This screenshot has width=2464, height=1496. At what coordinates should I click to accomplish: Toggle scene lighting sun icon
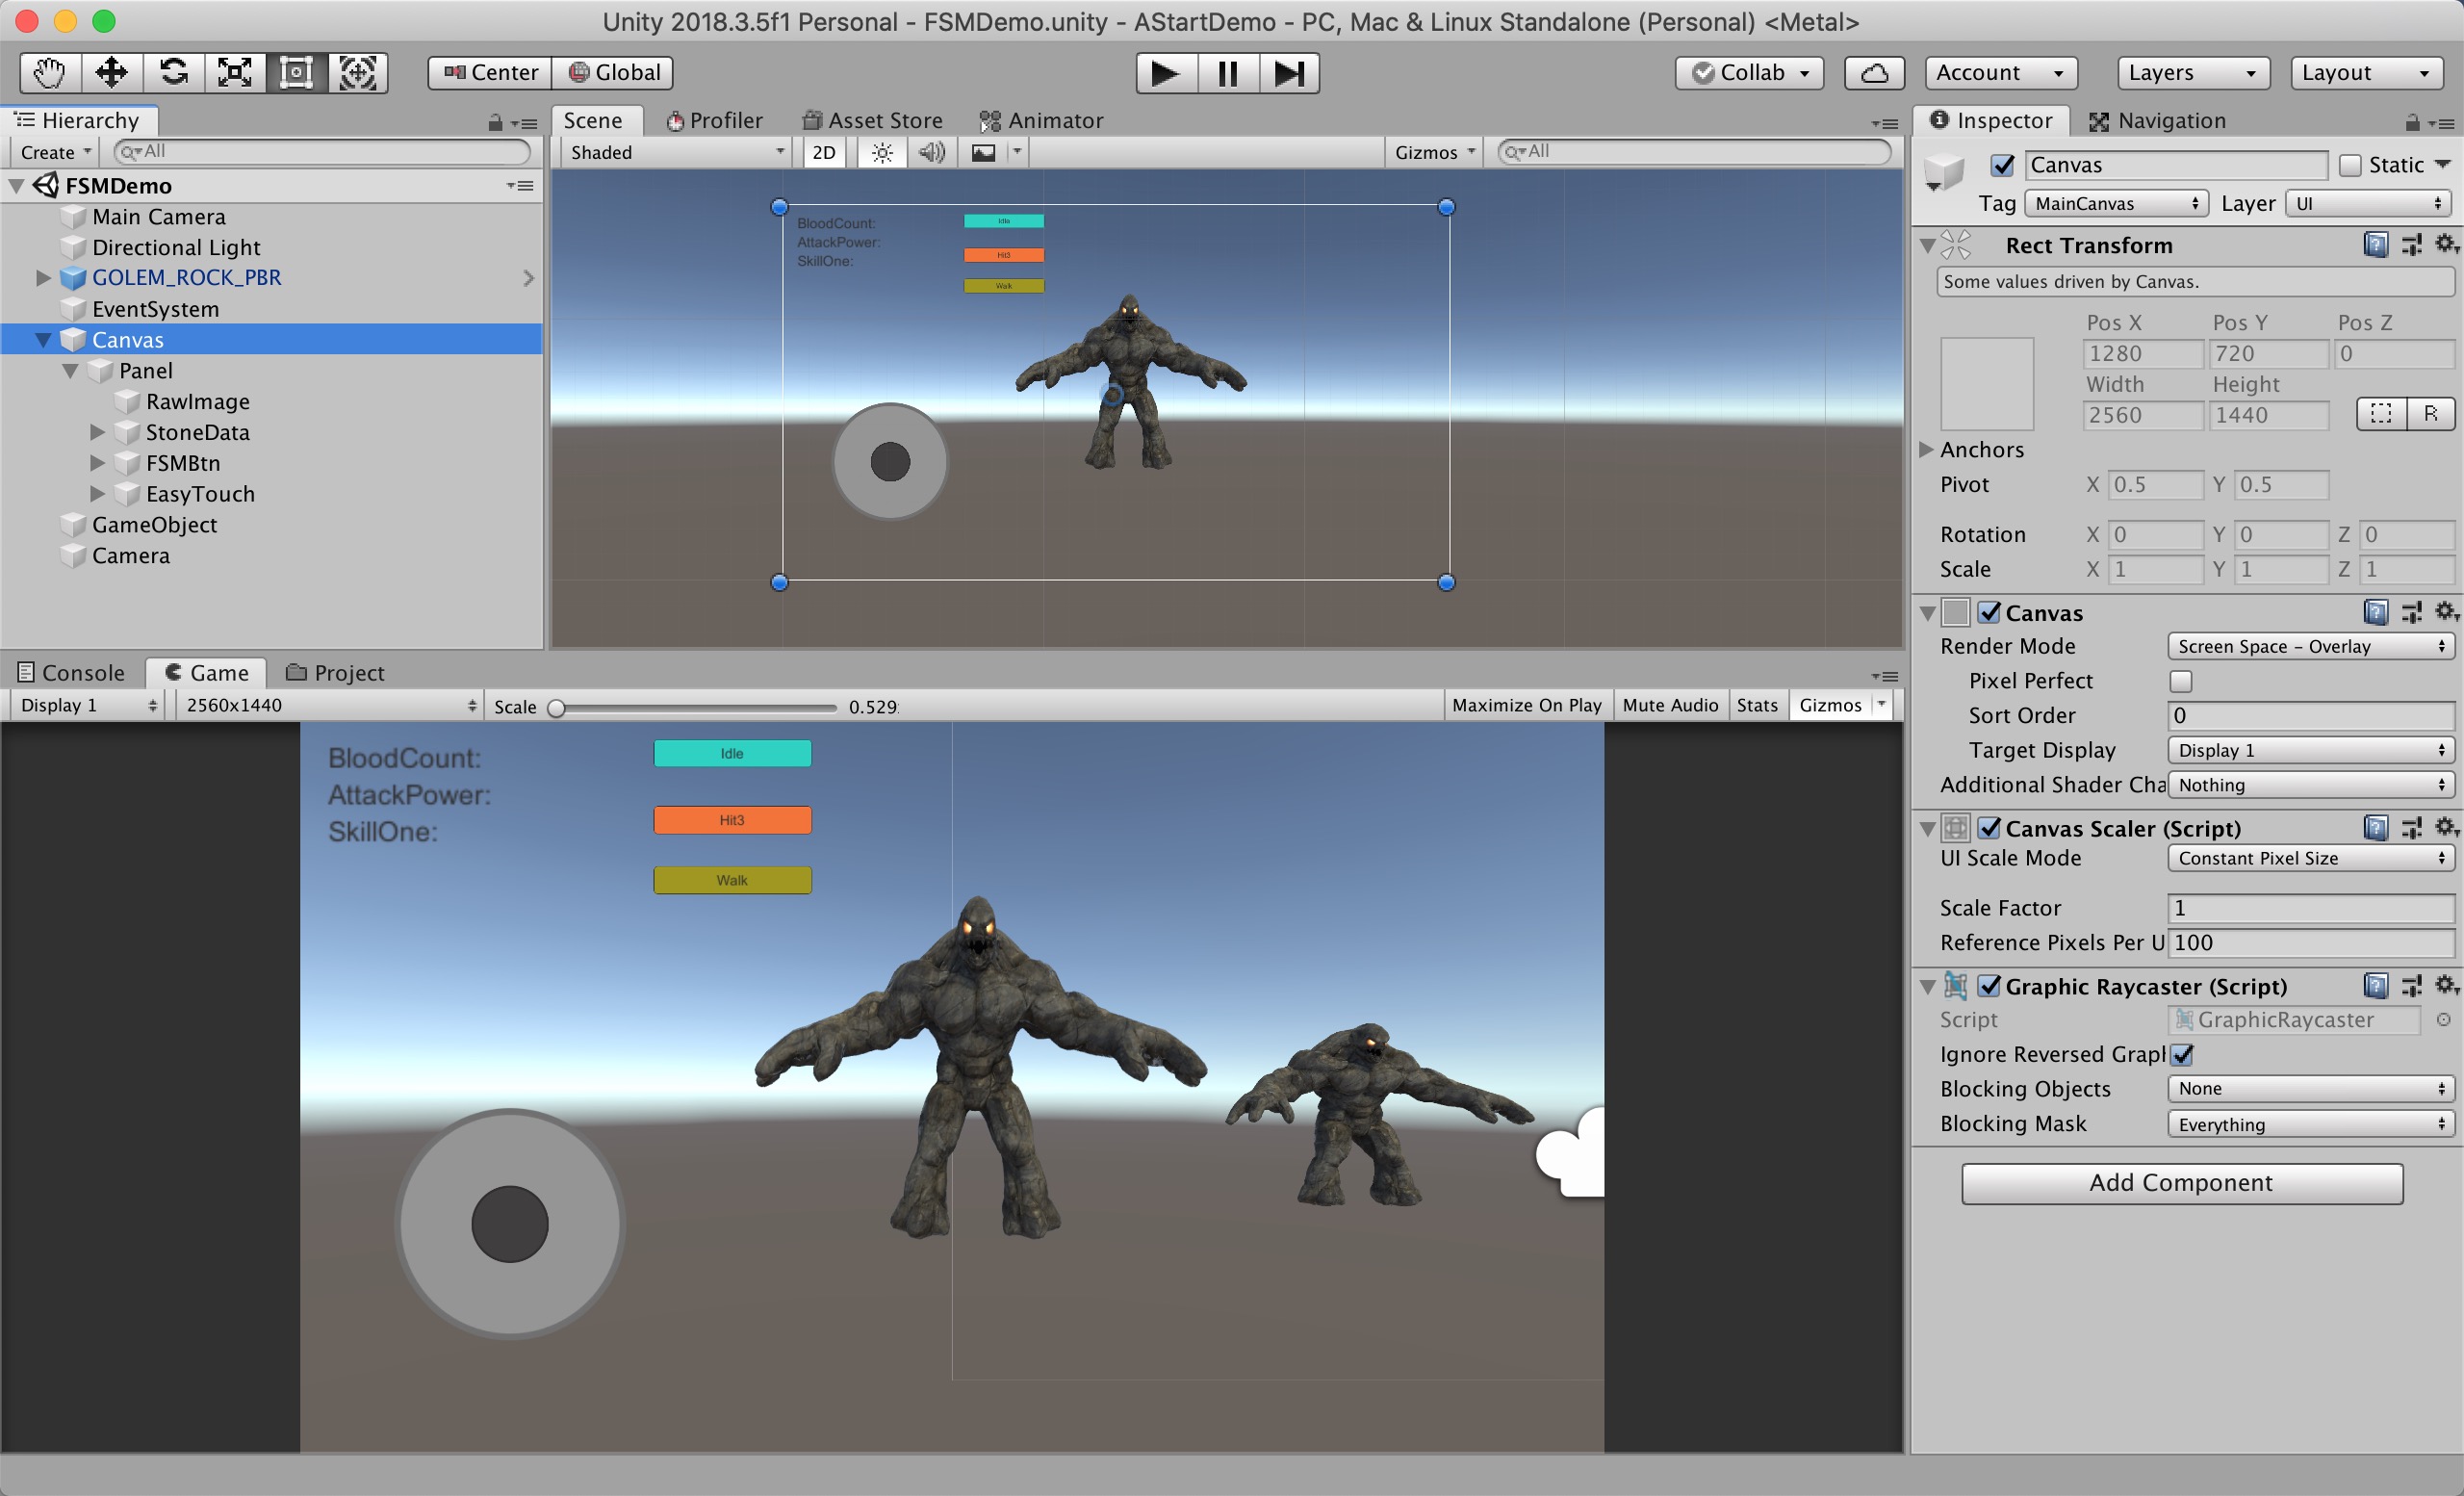point(881,152)
